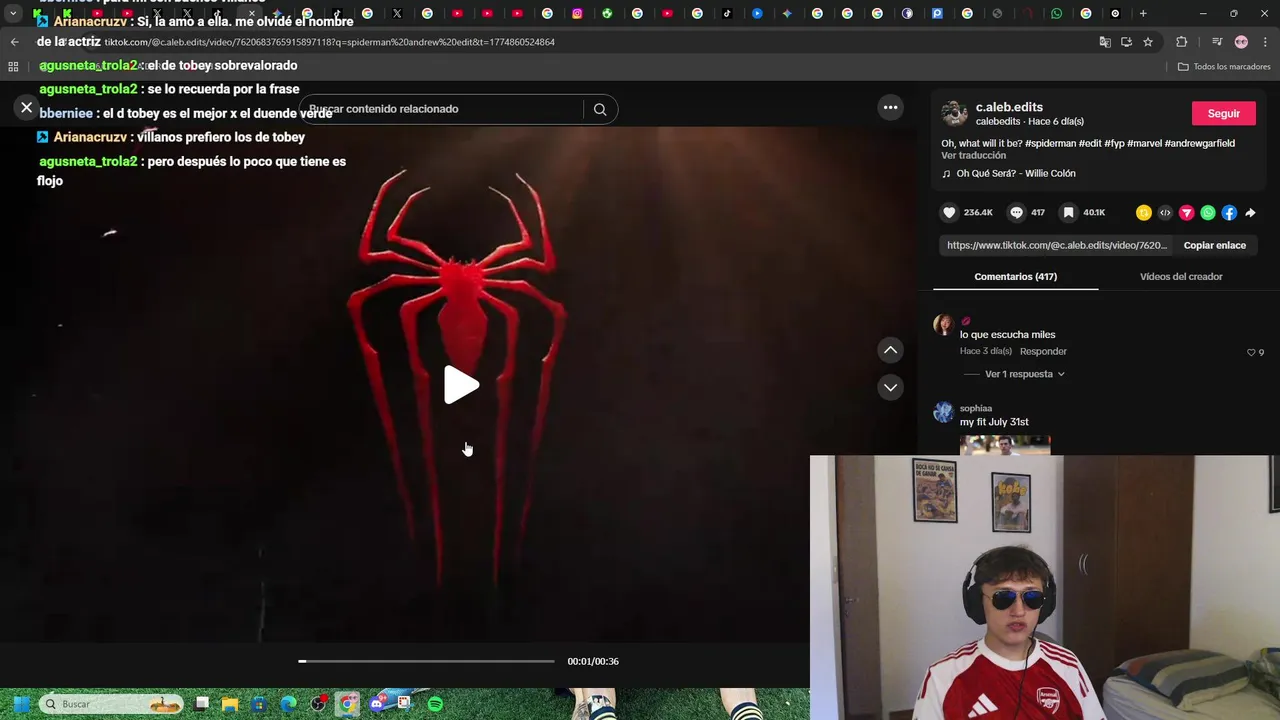Save the video with the bookmark icon

point(1069,213)
